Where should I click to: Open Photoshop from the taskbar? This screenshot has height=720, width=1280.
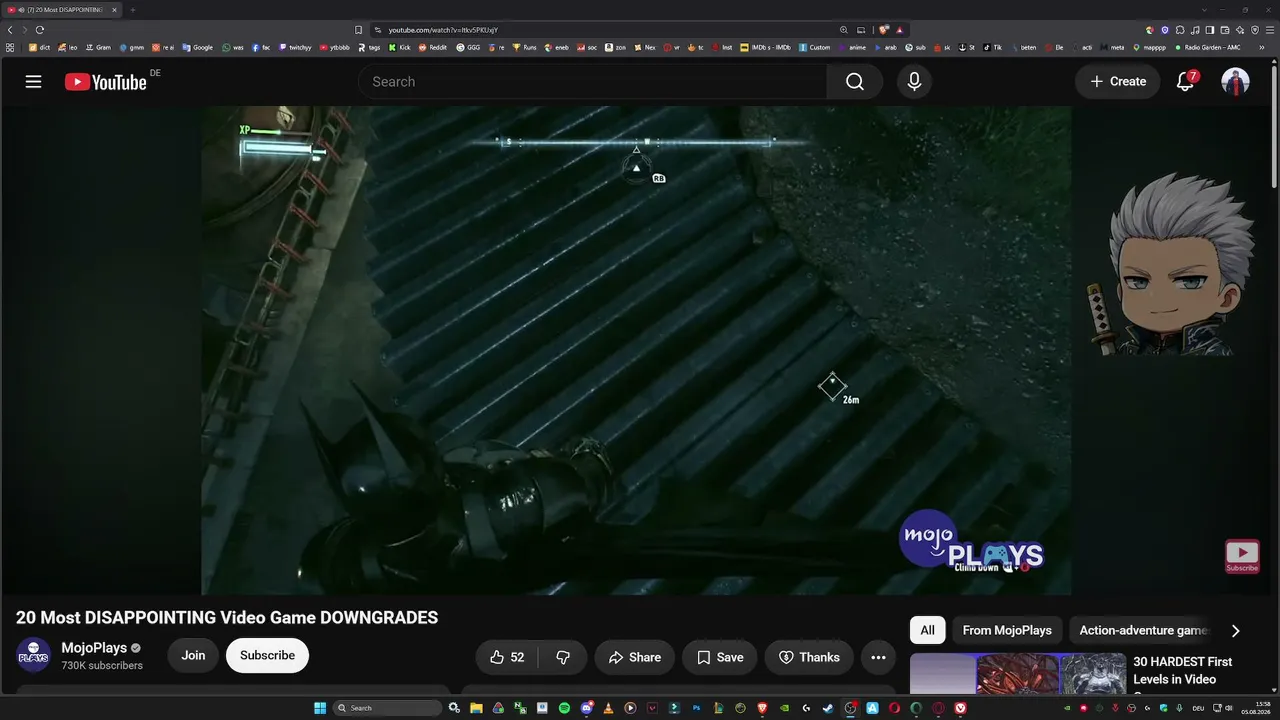pyautogui.click(x=696, y=708)
